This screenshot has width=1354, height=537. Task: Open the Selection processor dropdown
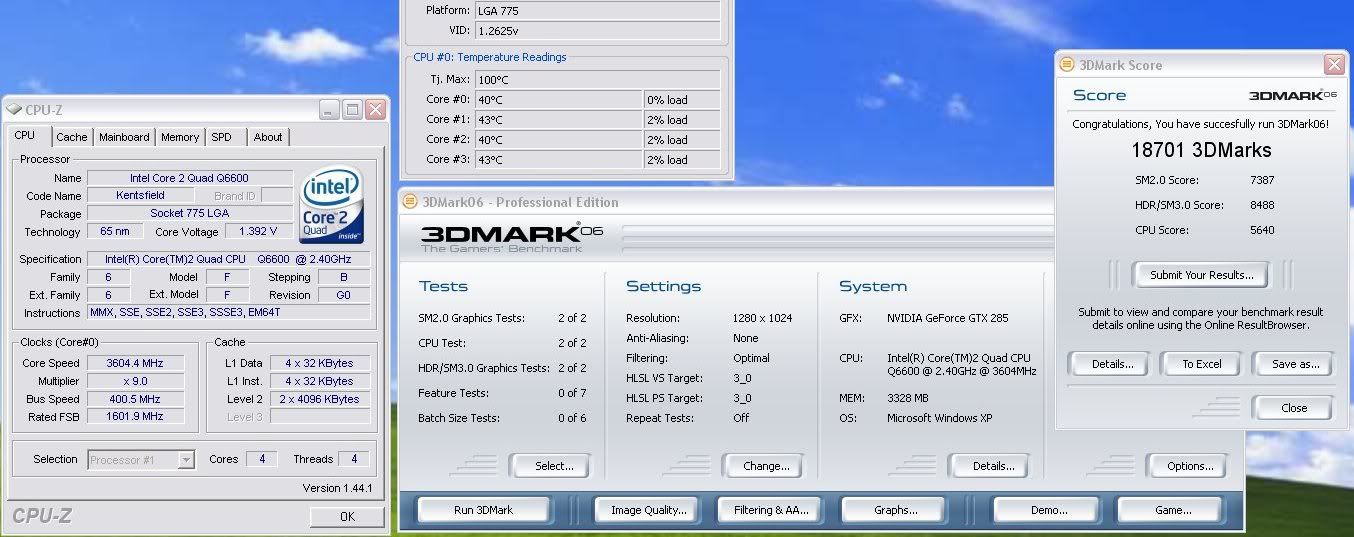coord(186,460)
